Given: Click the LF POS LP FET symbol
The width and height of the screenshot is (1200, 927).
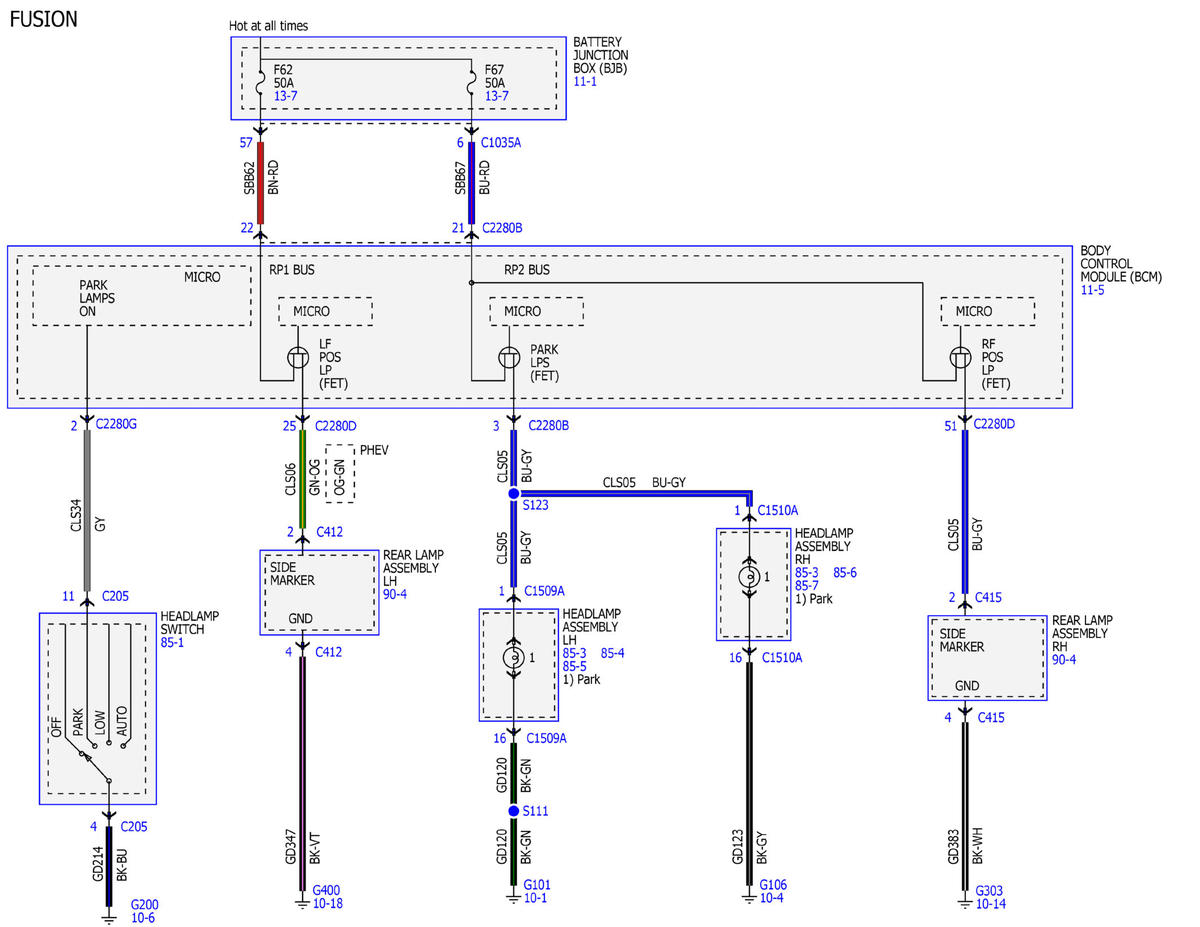Looking at the screenshot, I should pos(298,357).
